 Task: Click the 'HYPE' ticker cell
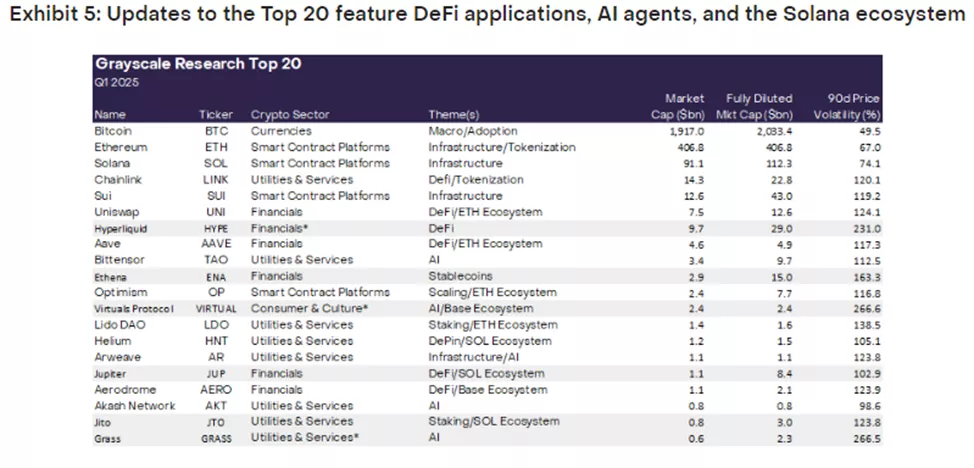(216, 228)
